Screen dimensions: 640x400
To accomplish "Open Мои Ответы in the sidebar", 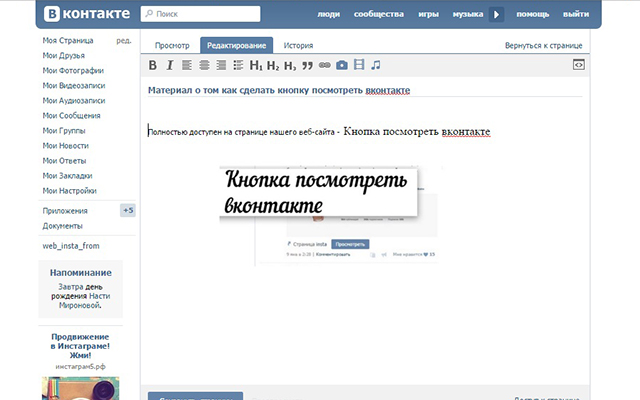I will coord(64,161).
